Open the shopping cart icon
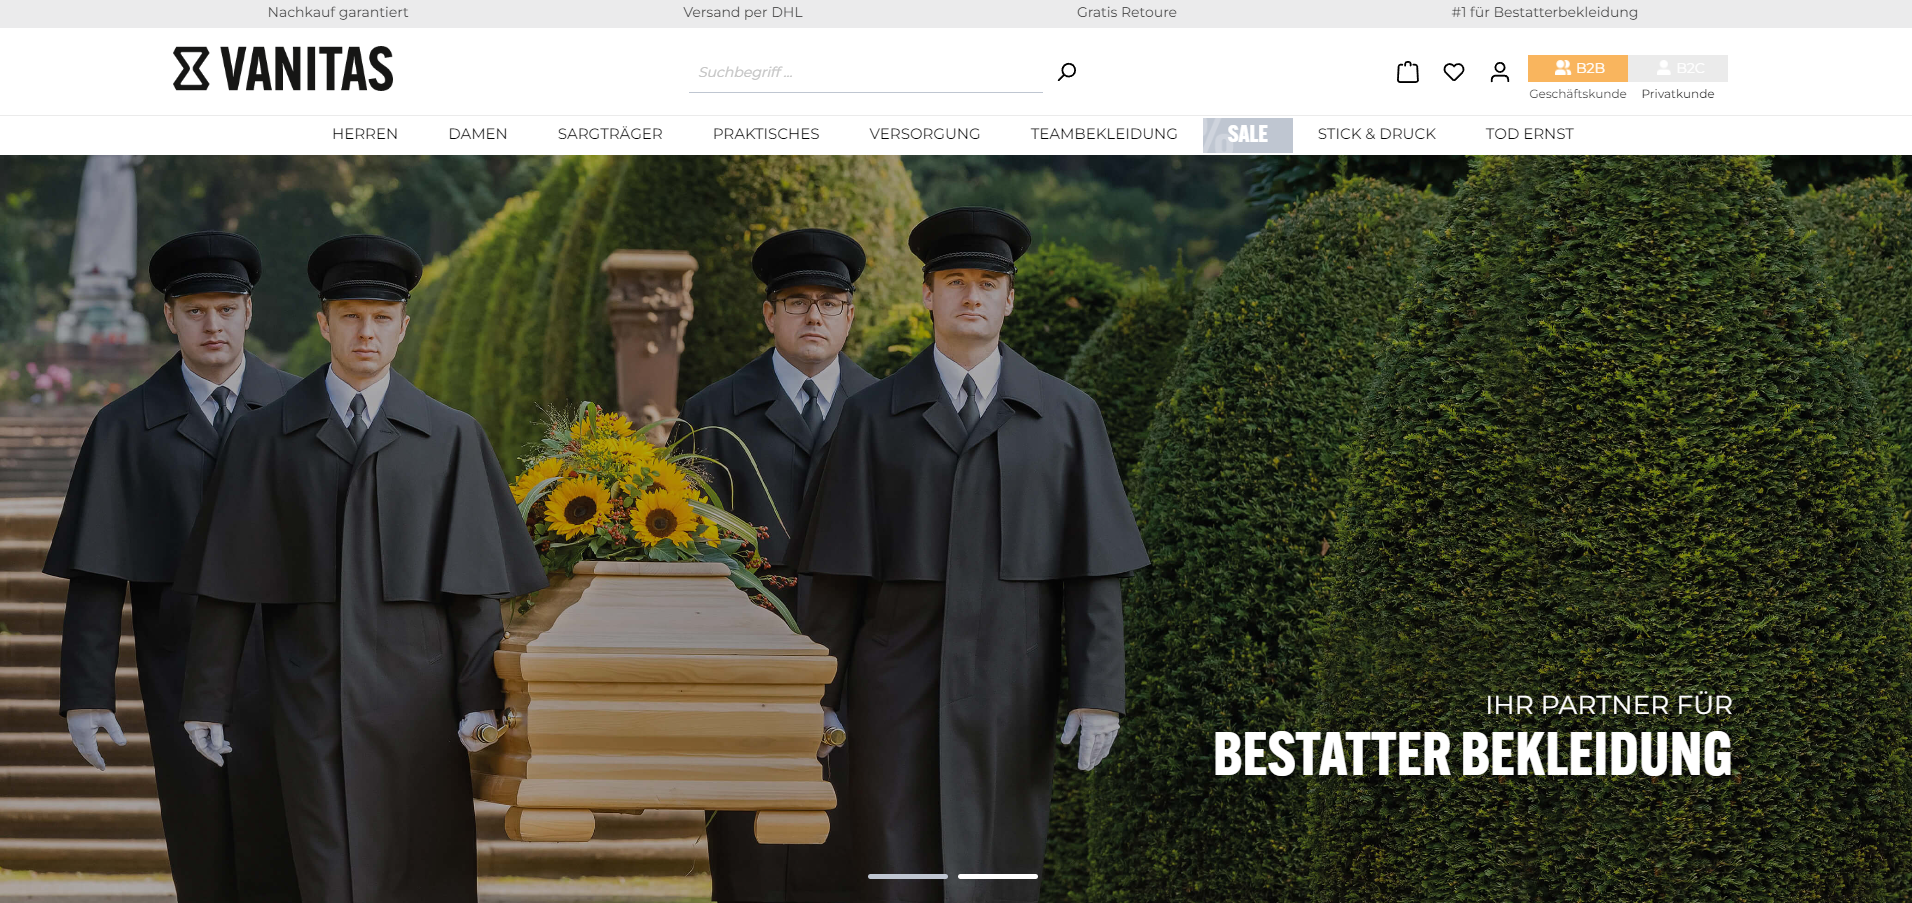Image resolution: width=1912 pixels, height=903 pixels. (x=1408, y=72)
